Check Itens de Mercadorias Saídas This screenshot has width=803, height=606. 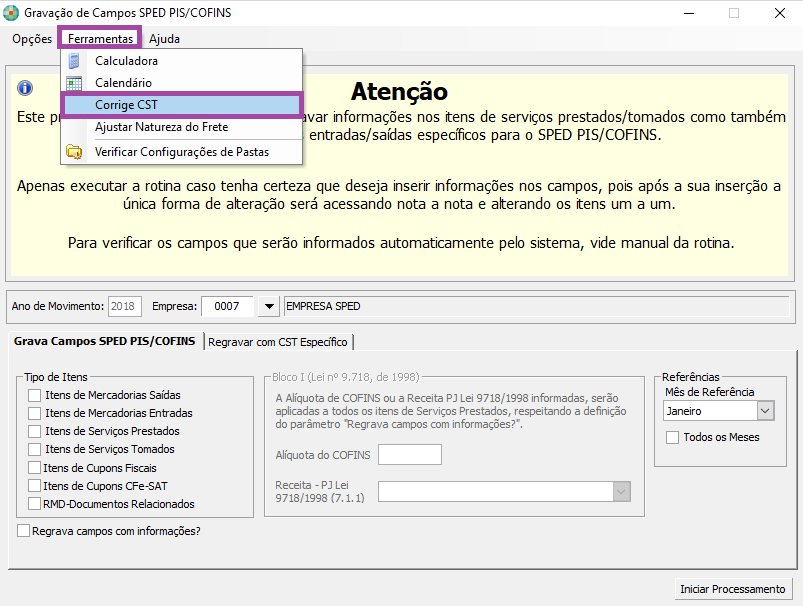tap(34, 395)
